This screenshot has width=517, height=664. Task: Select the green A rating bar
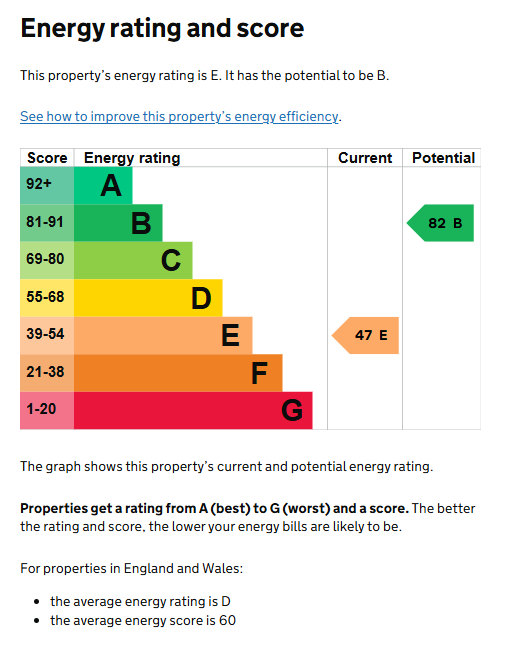[x=103, y=185]
